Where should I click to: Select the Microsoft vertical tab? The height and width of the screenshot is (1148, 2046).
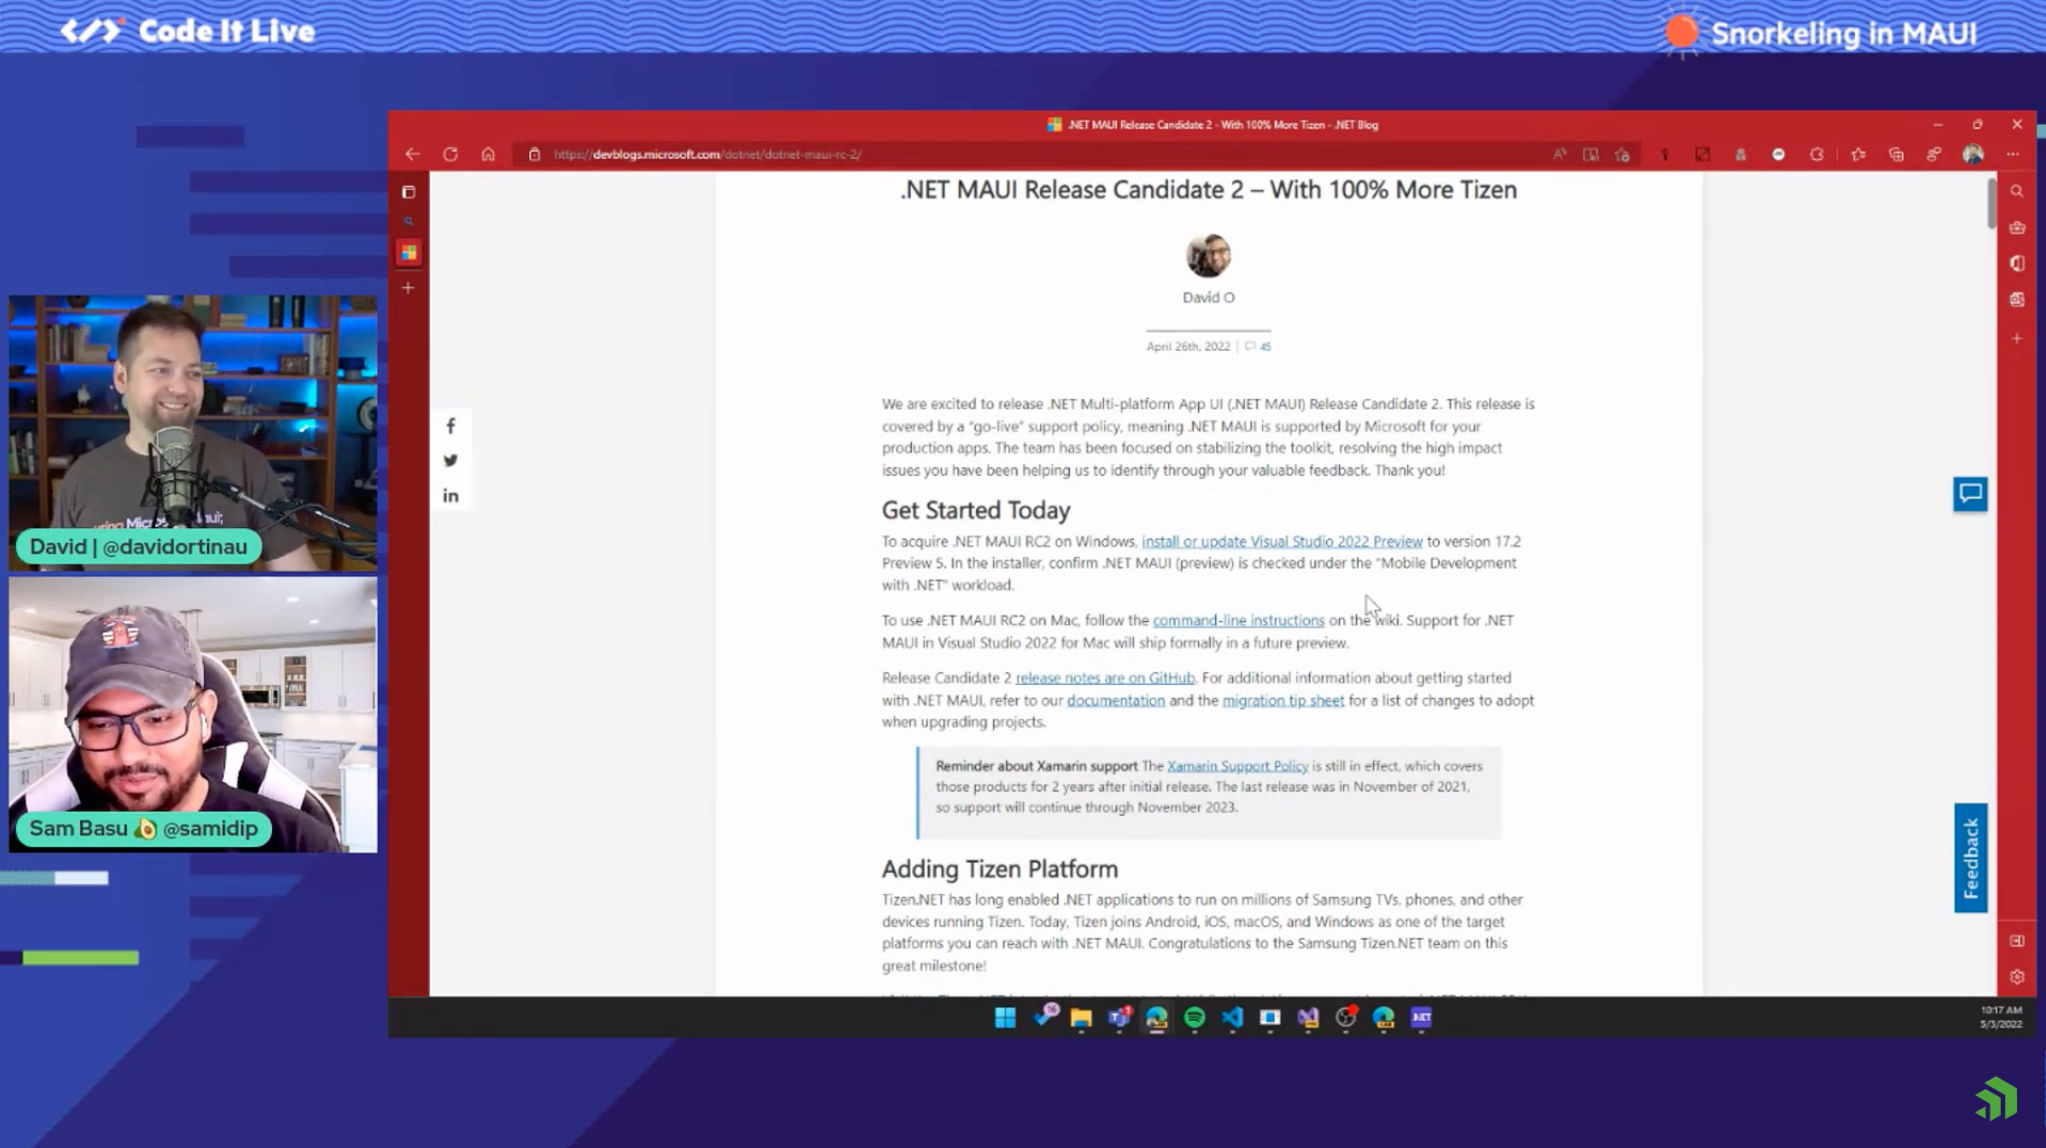tap(409, 253)
